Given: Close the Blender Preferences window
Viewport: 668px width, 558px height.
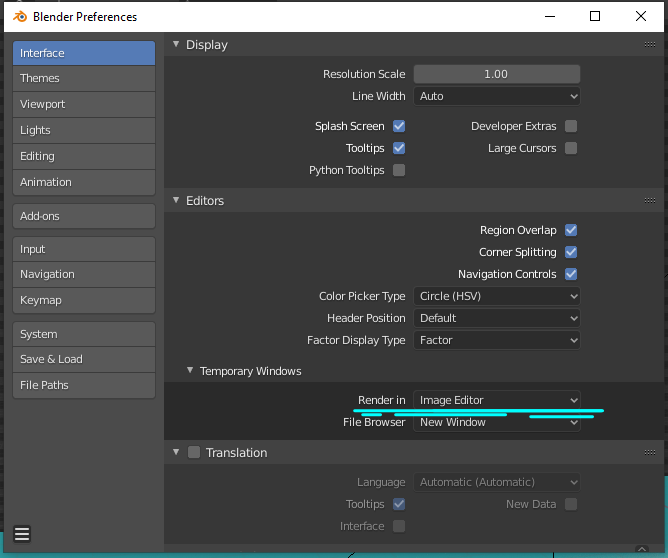Looking at the screenshot, I should click(641, 17).
